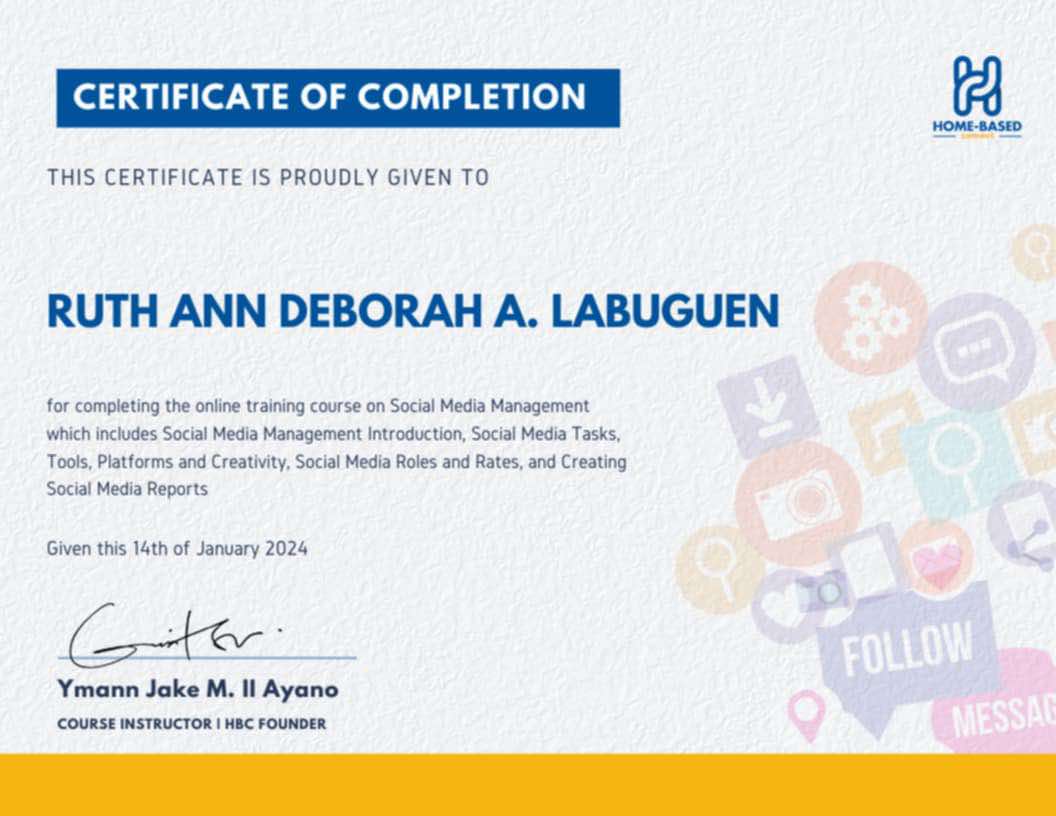Click 'COURSE INSTRUCTOR | HBC FOUNDER' text
Image resolution: width=1056 pixels, height=816 pixels.
tap(192, 724)
